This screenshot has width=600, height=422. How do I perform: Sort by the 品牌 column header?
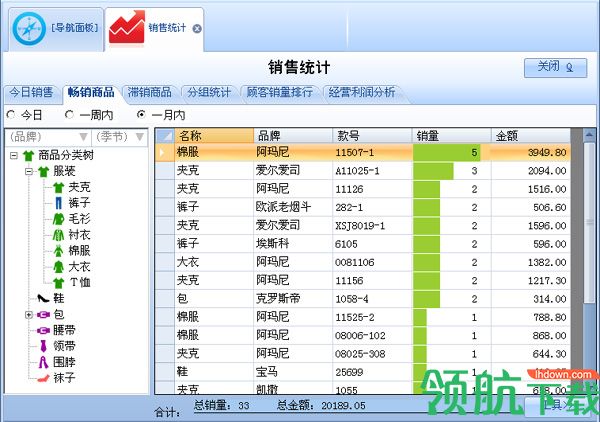point(293,136)
